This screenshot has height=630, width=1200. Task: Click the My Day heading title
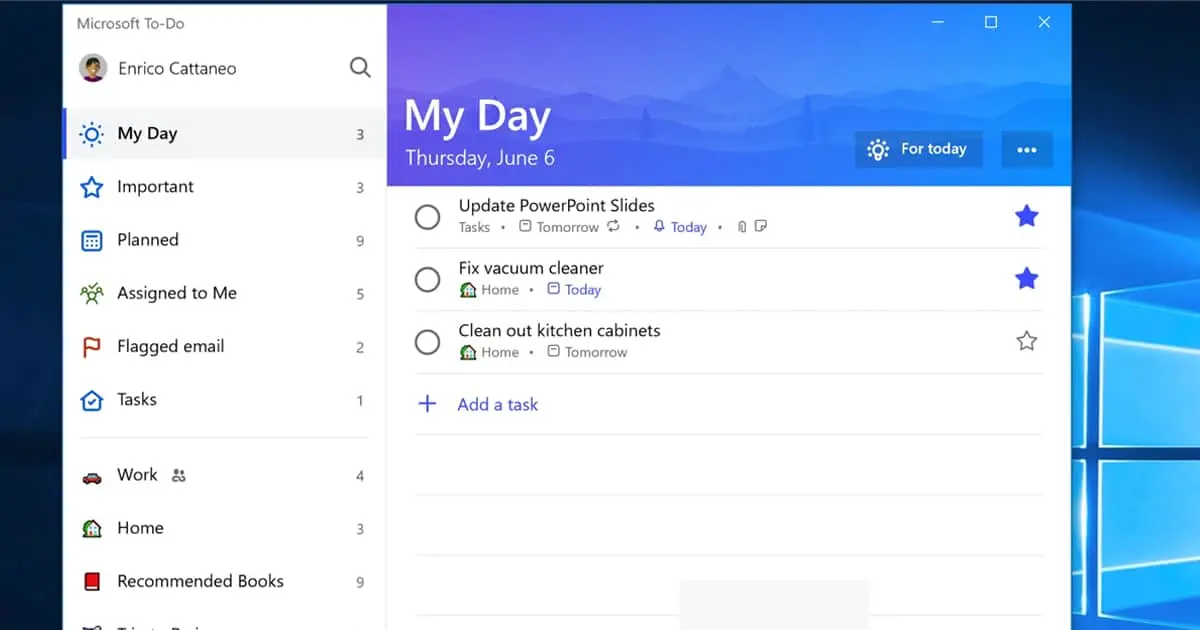click(x=477, y=117)
